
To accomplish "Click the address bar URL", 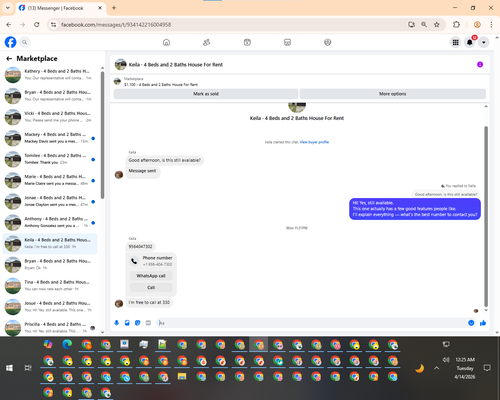I will [x=116, y=25].
